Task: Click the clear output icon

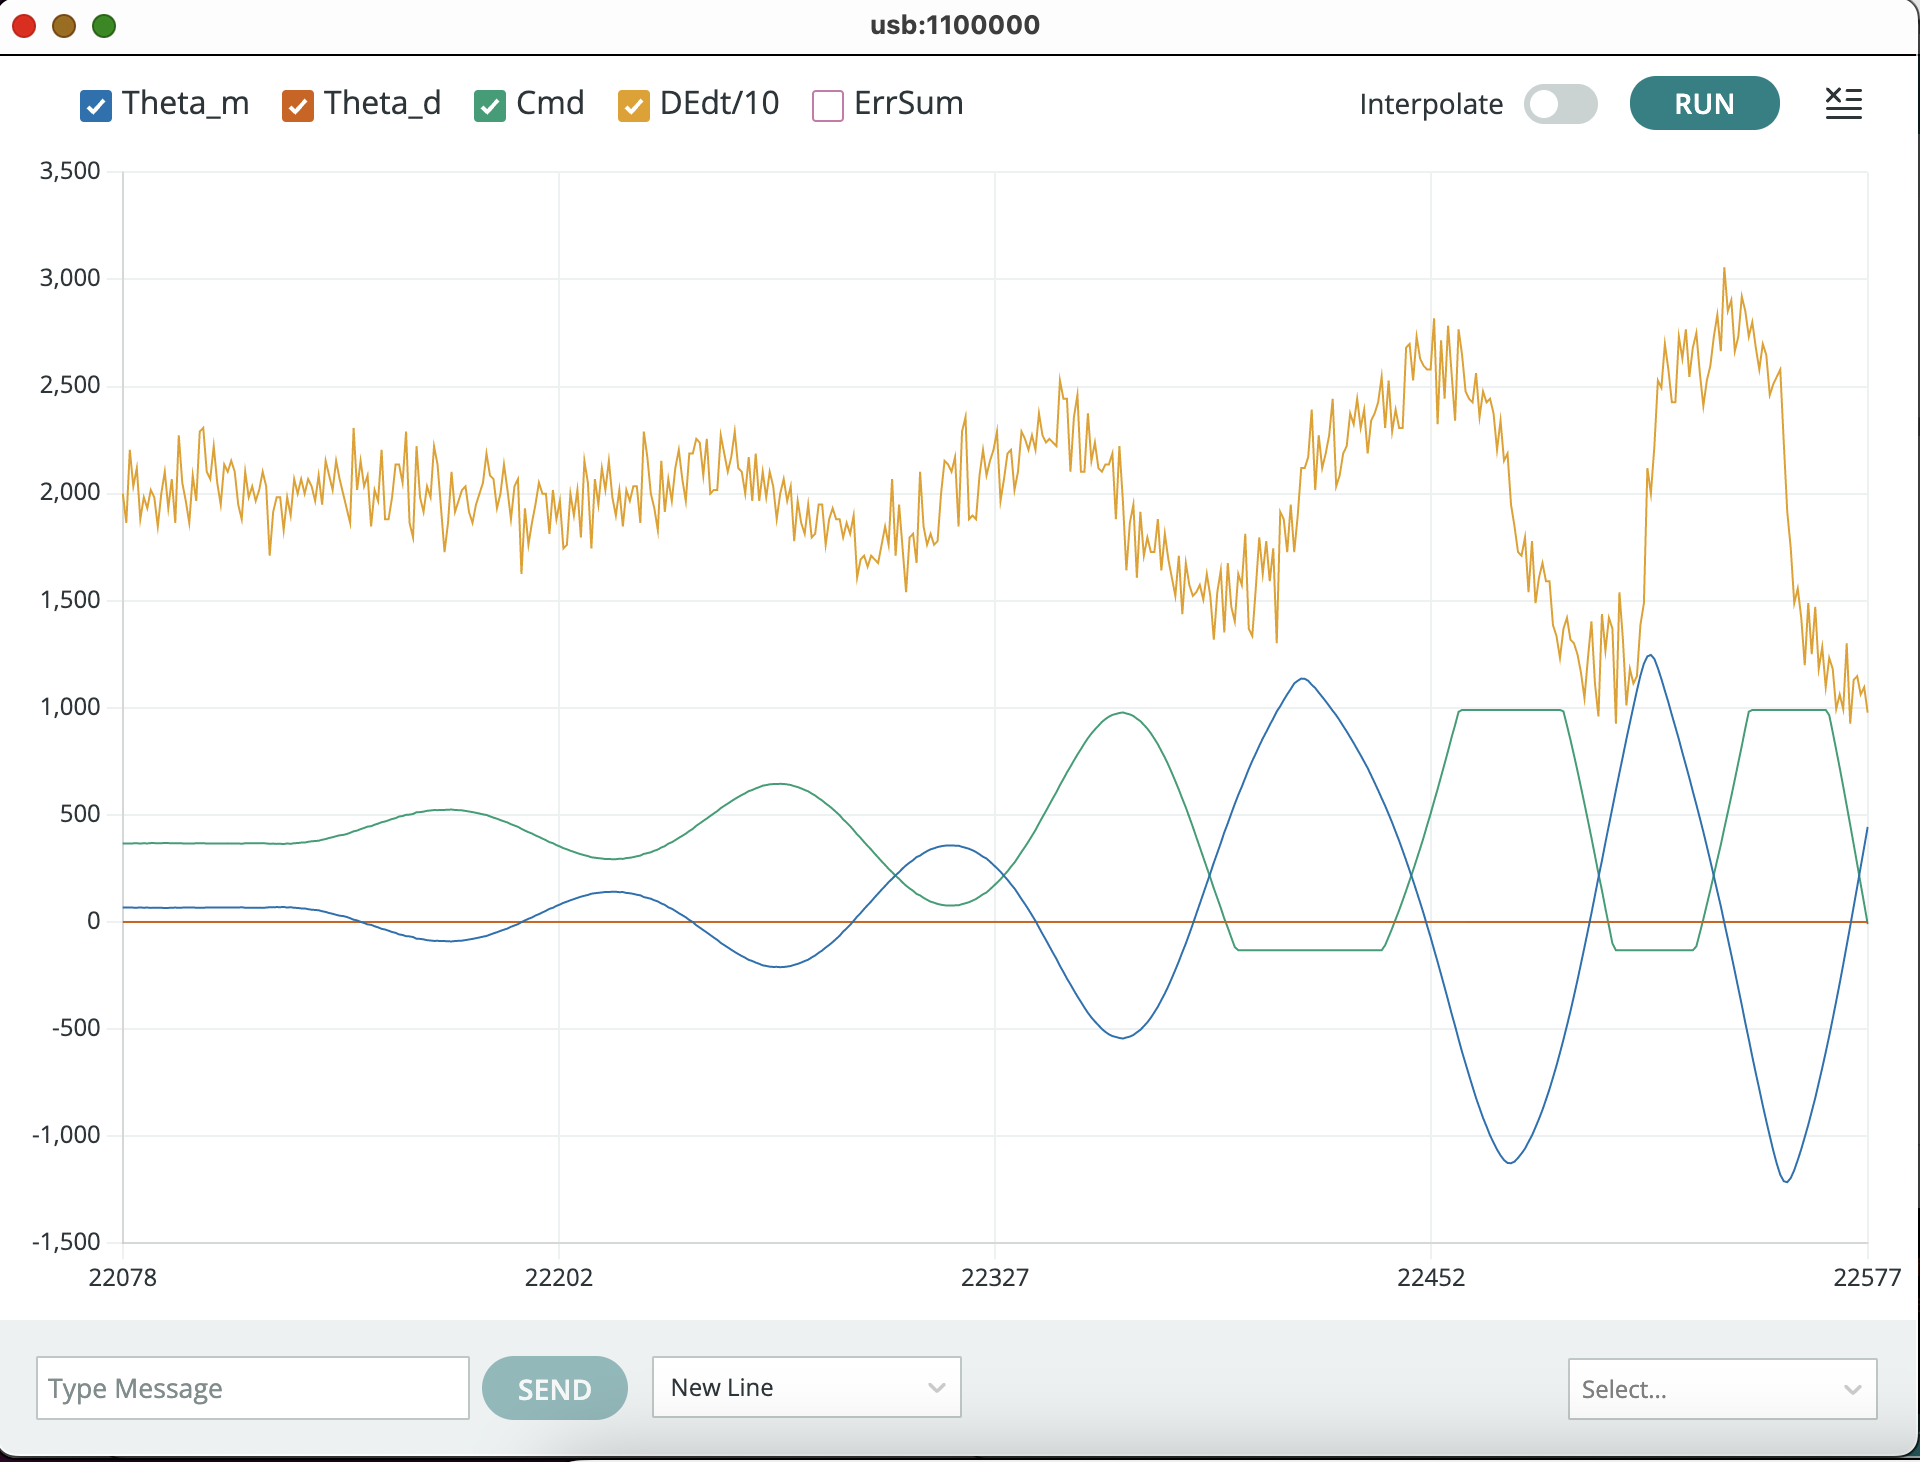Action: pyautogui.click(x=1843, y=103)
